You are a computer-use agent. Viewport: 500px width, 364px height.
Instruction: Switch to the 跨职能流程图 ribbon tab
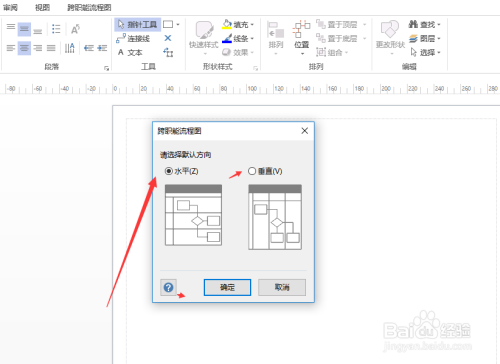pos(89,7)
